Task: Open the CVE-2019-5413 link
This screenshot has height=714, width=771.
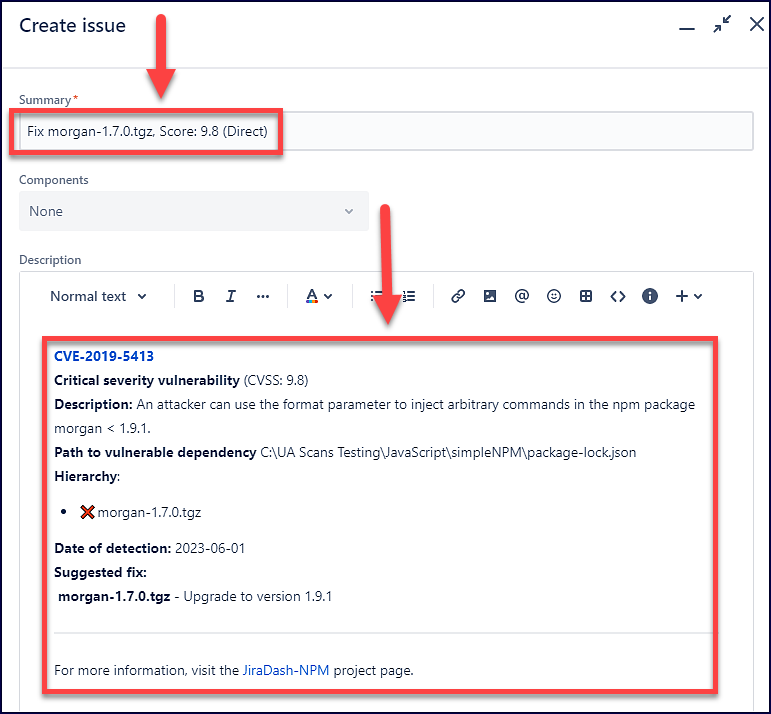Action: click(x=104, y=356)
